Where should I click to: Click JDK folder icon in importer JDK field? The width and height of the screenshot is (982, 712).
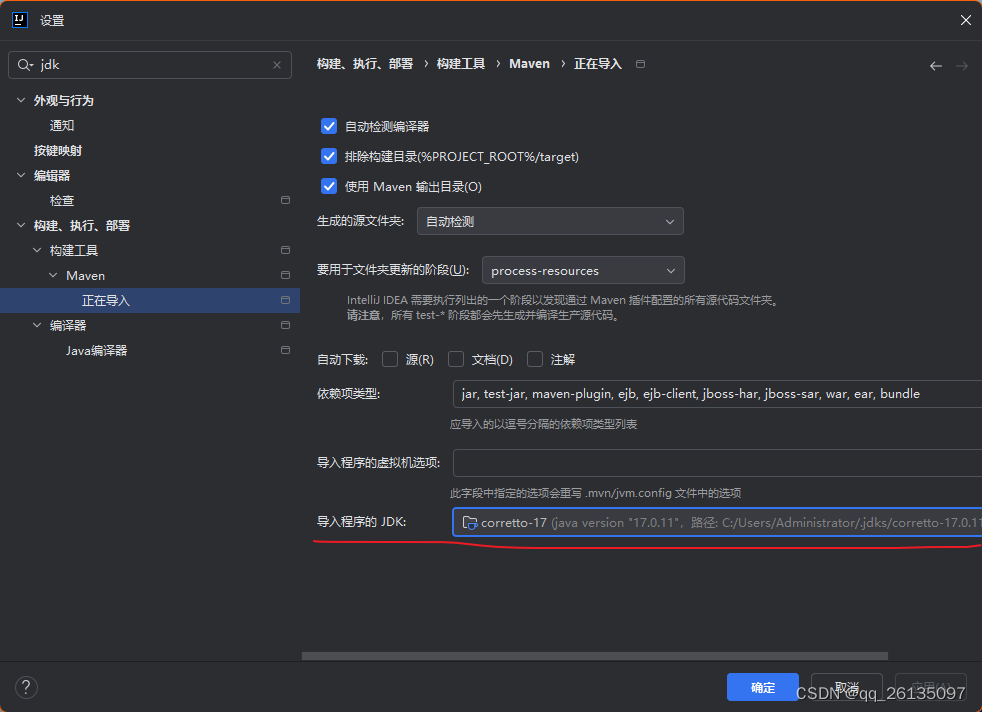470,522
